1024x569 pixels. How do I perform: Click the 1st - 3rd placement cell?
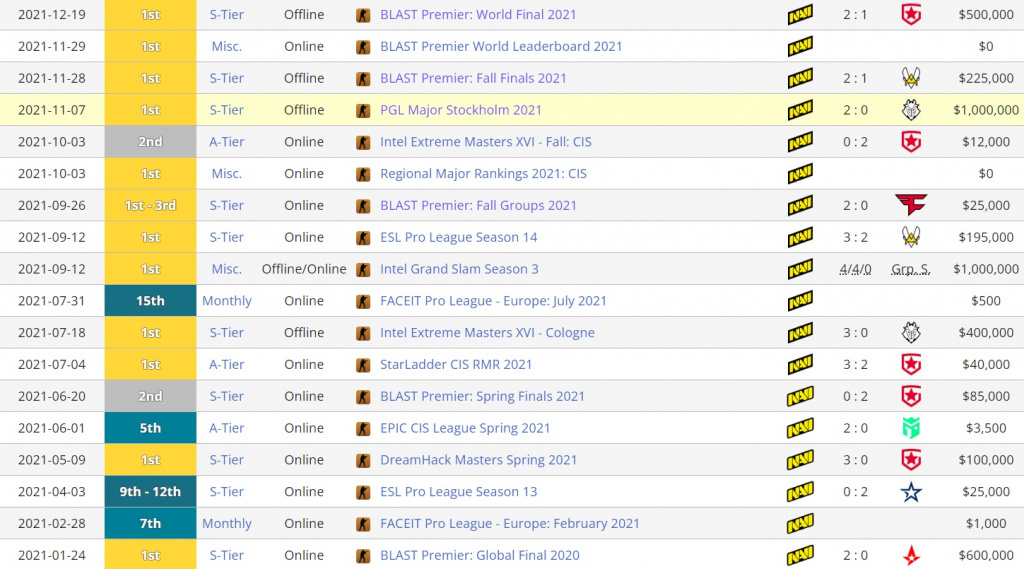pos(150,205)
